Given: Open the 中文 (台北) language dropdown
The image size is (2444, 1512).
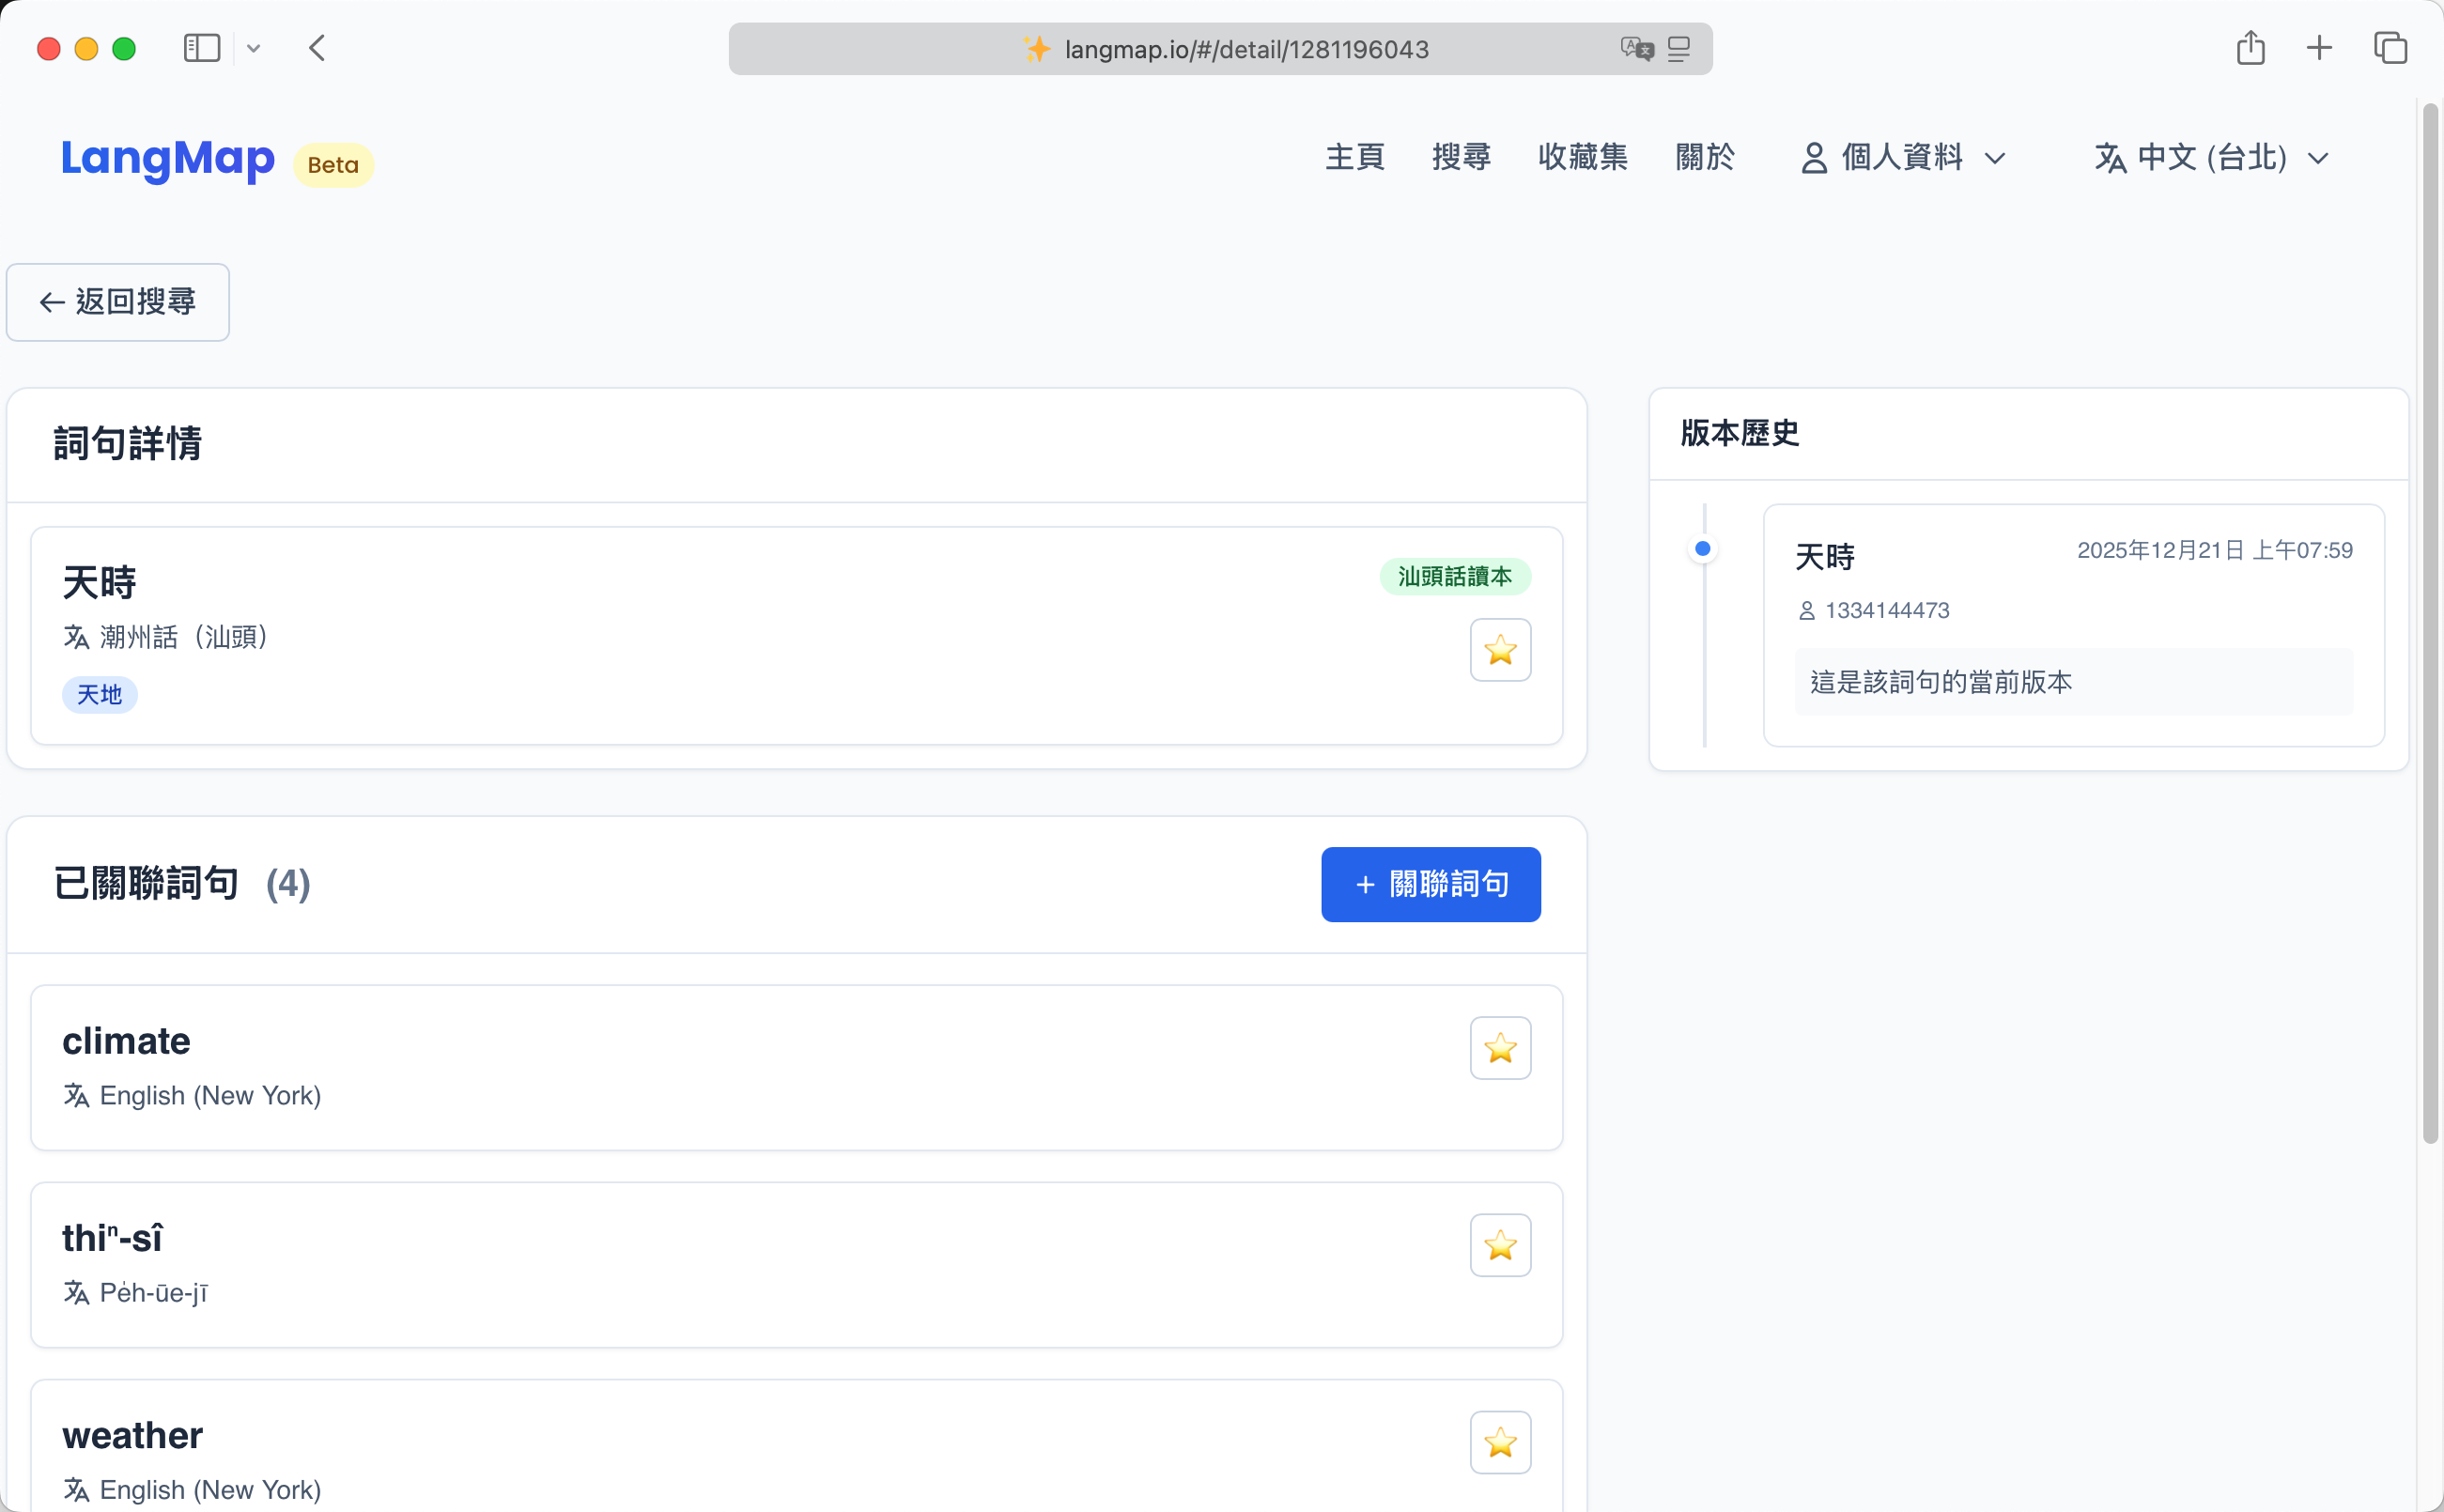Looking at the screenshot, I should coord(2212,158).
